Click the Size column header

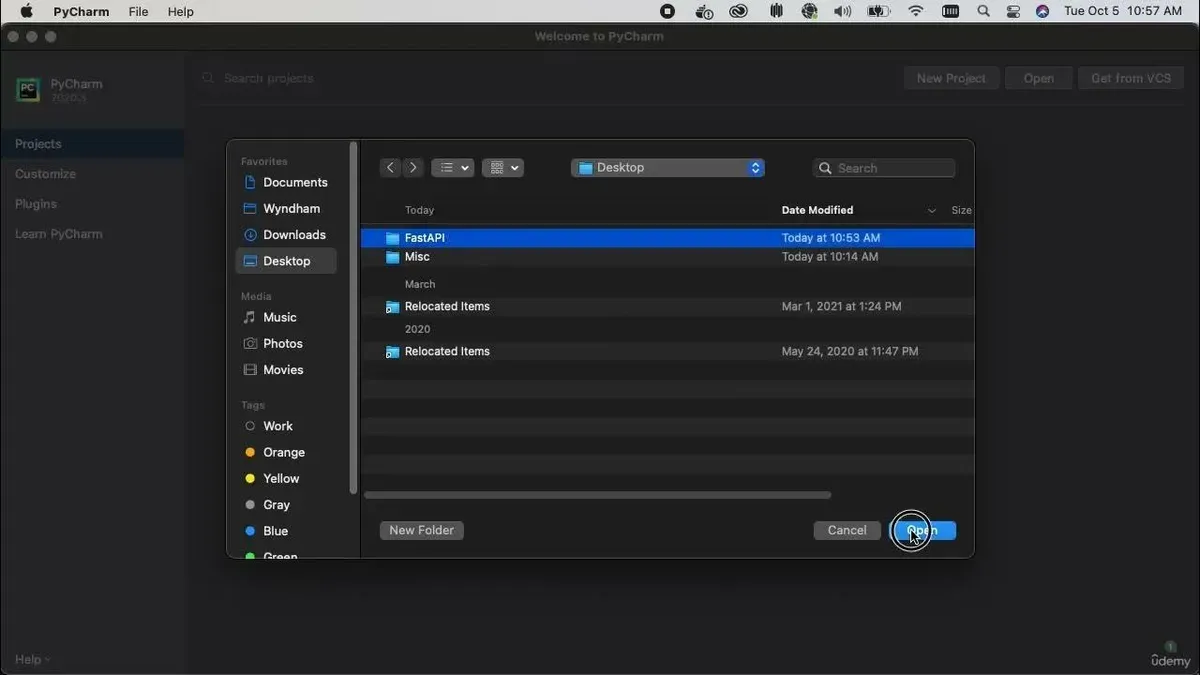coord(961,210)
